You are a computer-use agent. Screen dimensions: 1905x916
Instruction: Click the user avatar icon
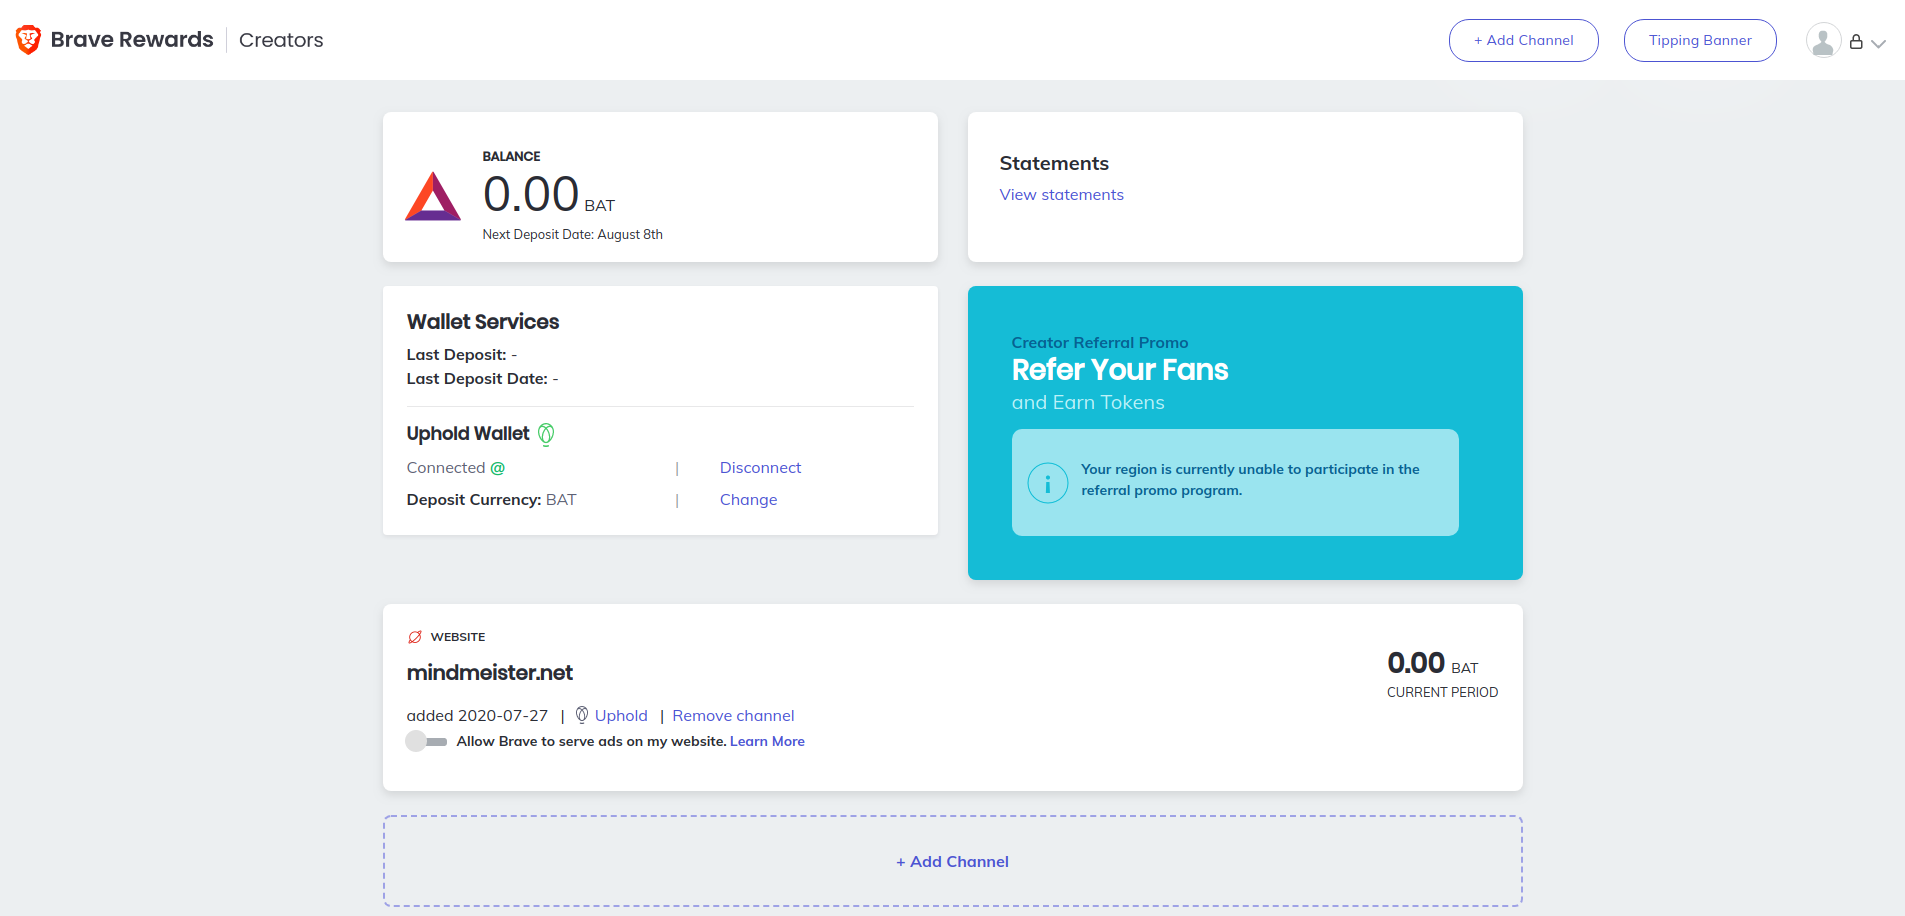[x=1823, y=41]
